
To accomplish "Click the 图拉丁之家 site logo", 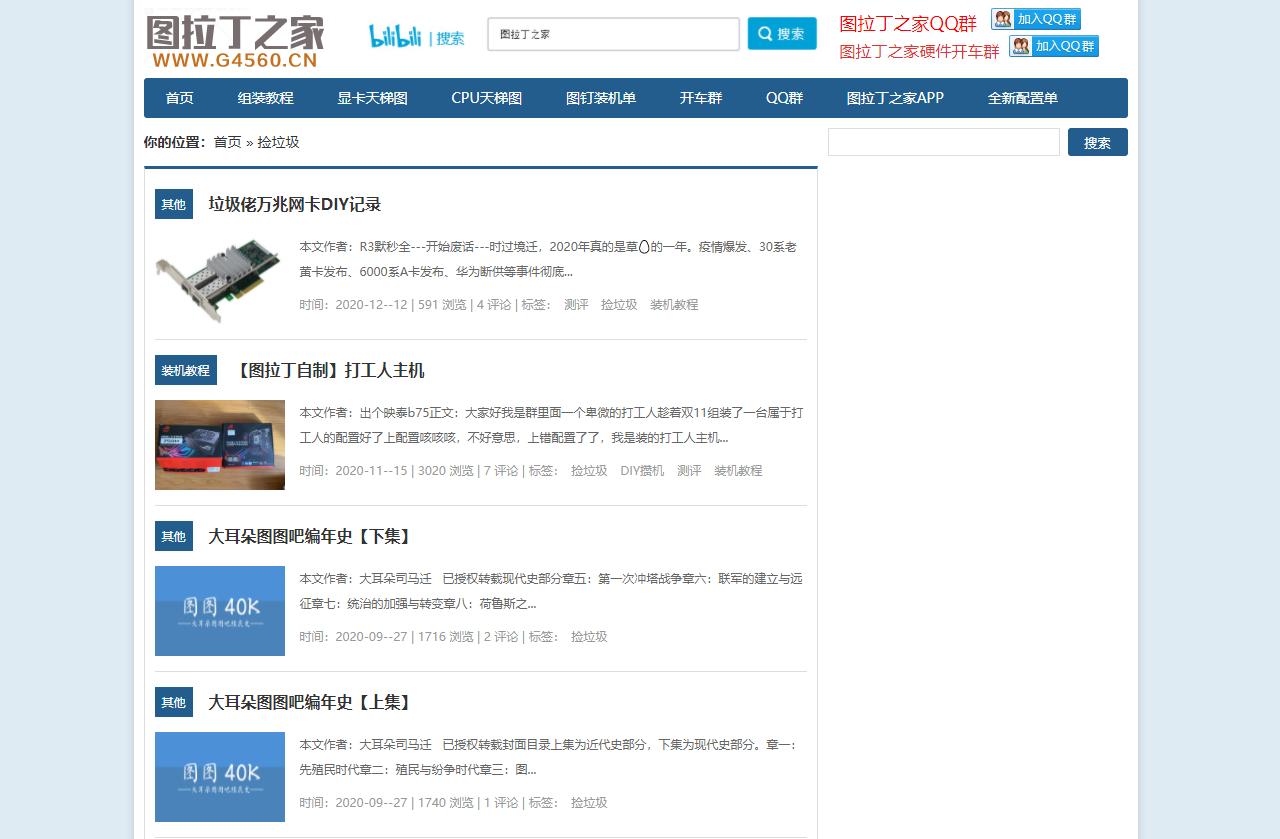I will (x=233, y=32).
